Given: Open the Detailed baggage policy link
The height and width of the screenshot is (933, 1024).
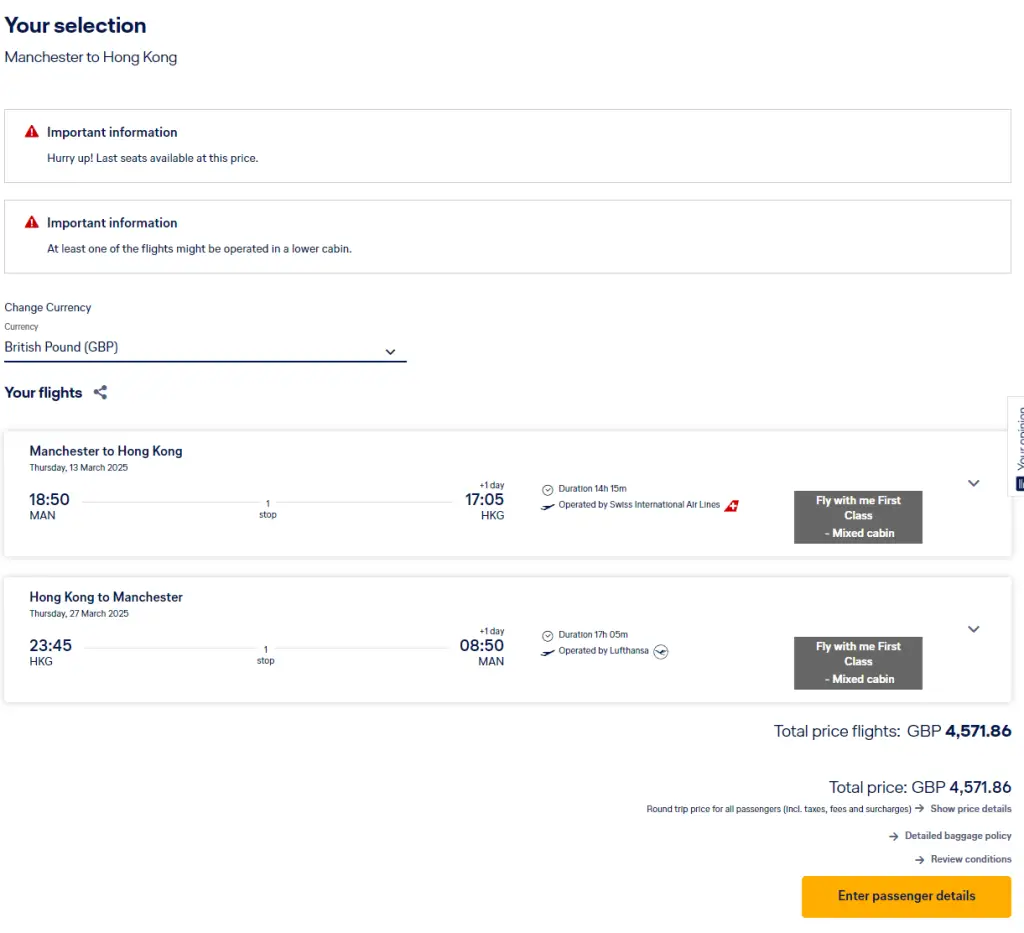Looking at the screenshot, I should click(x=957, y=836).
